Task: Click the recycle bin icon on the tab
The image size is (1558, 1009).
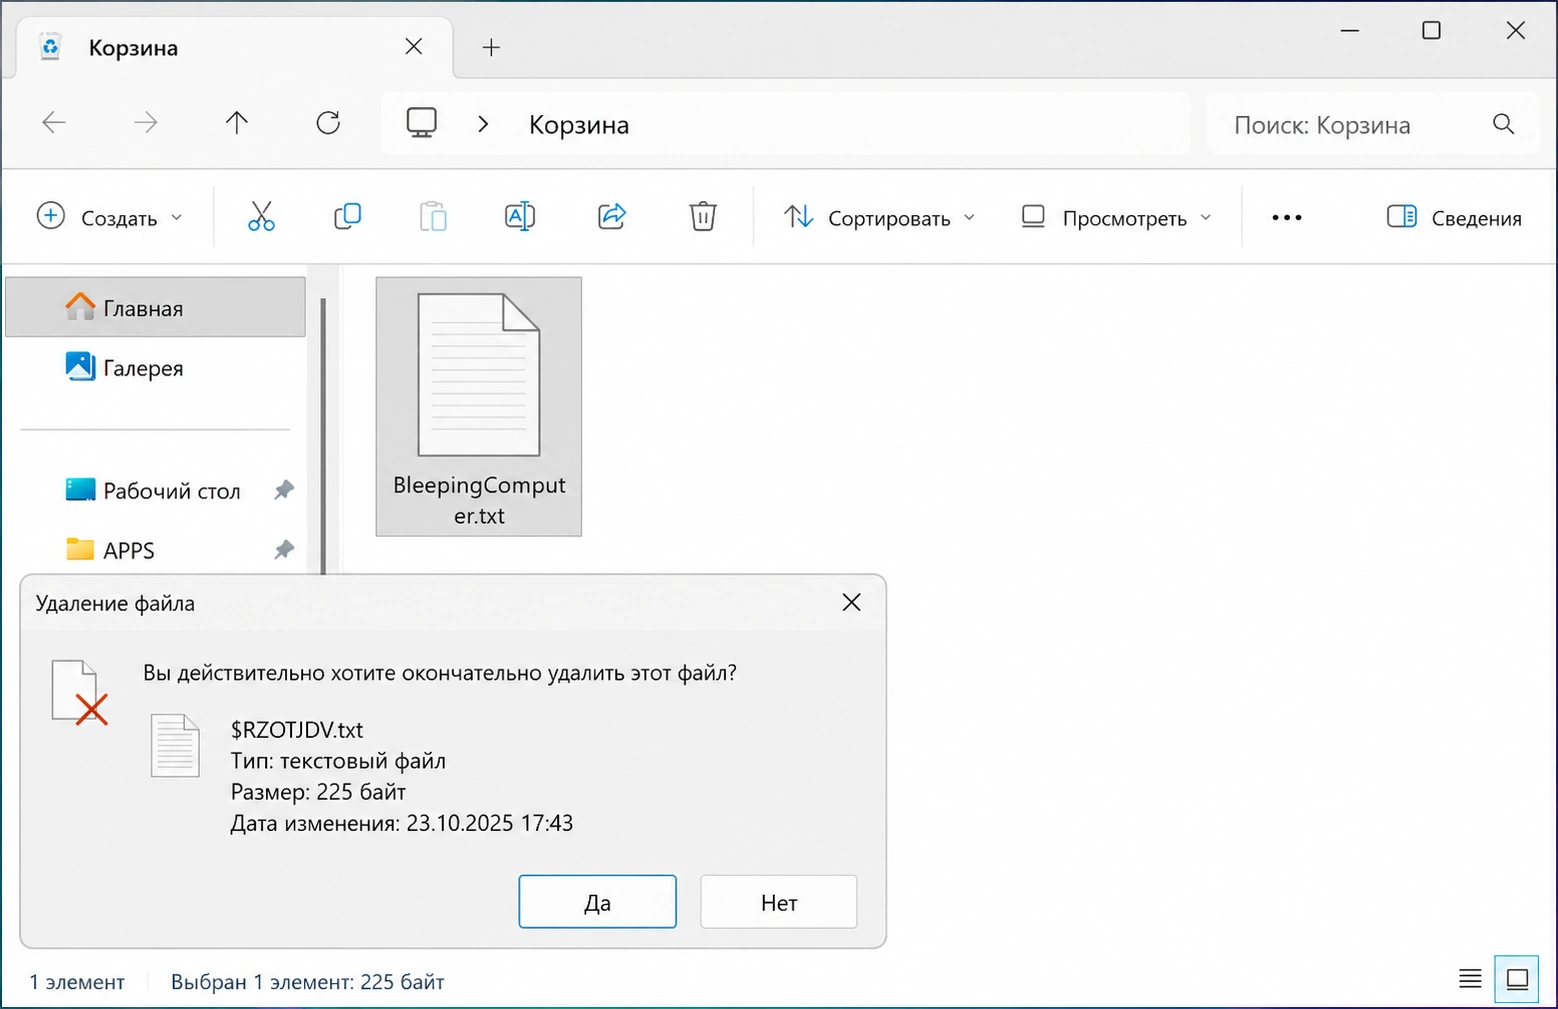Action: click(50, 47)
